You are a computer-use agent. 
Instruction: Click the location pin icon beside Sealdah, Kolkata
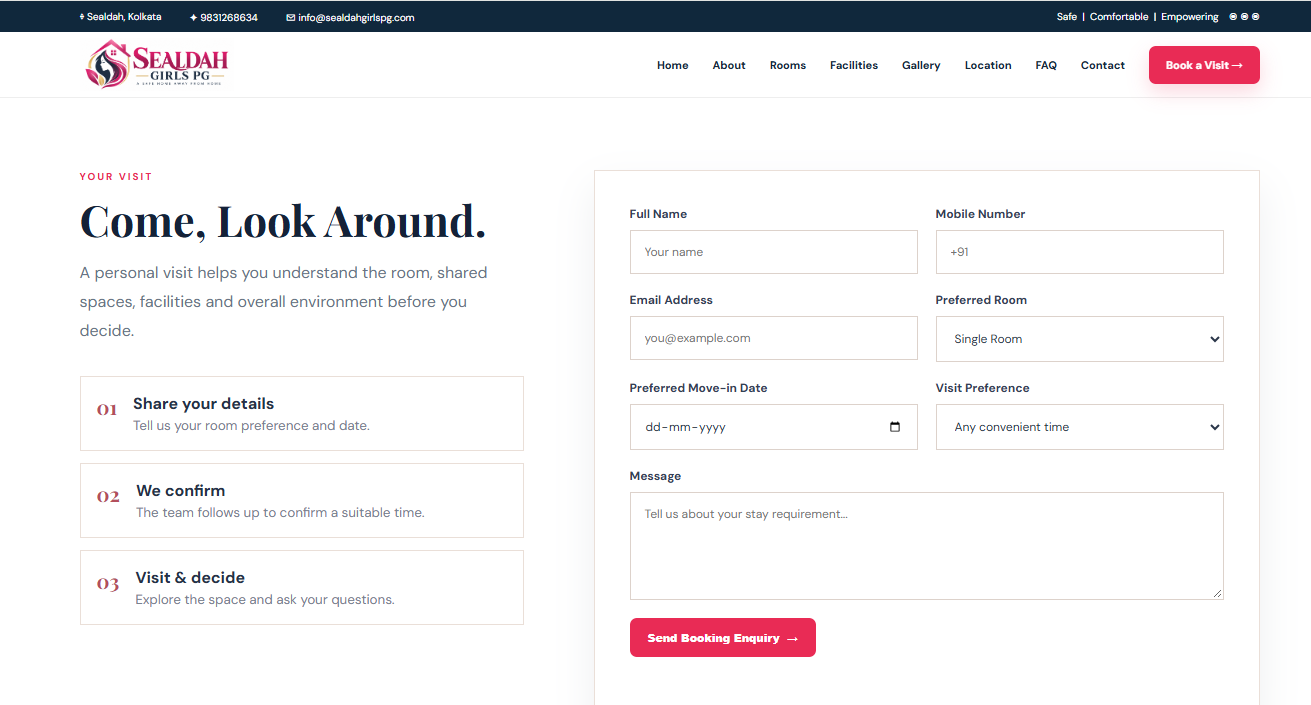click(82, 17)
